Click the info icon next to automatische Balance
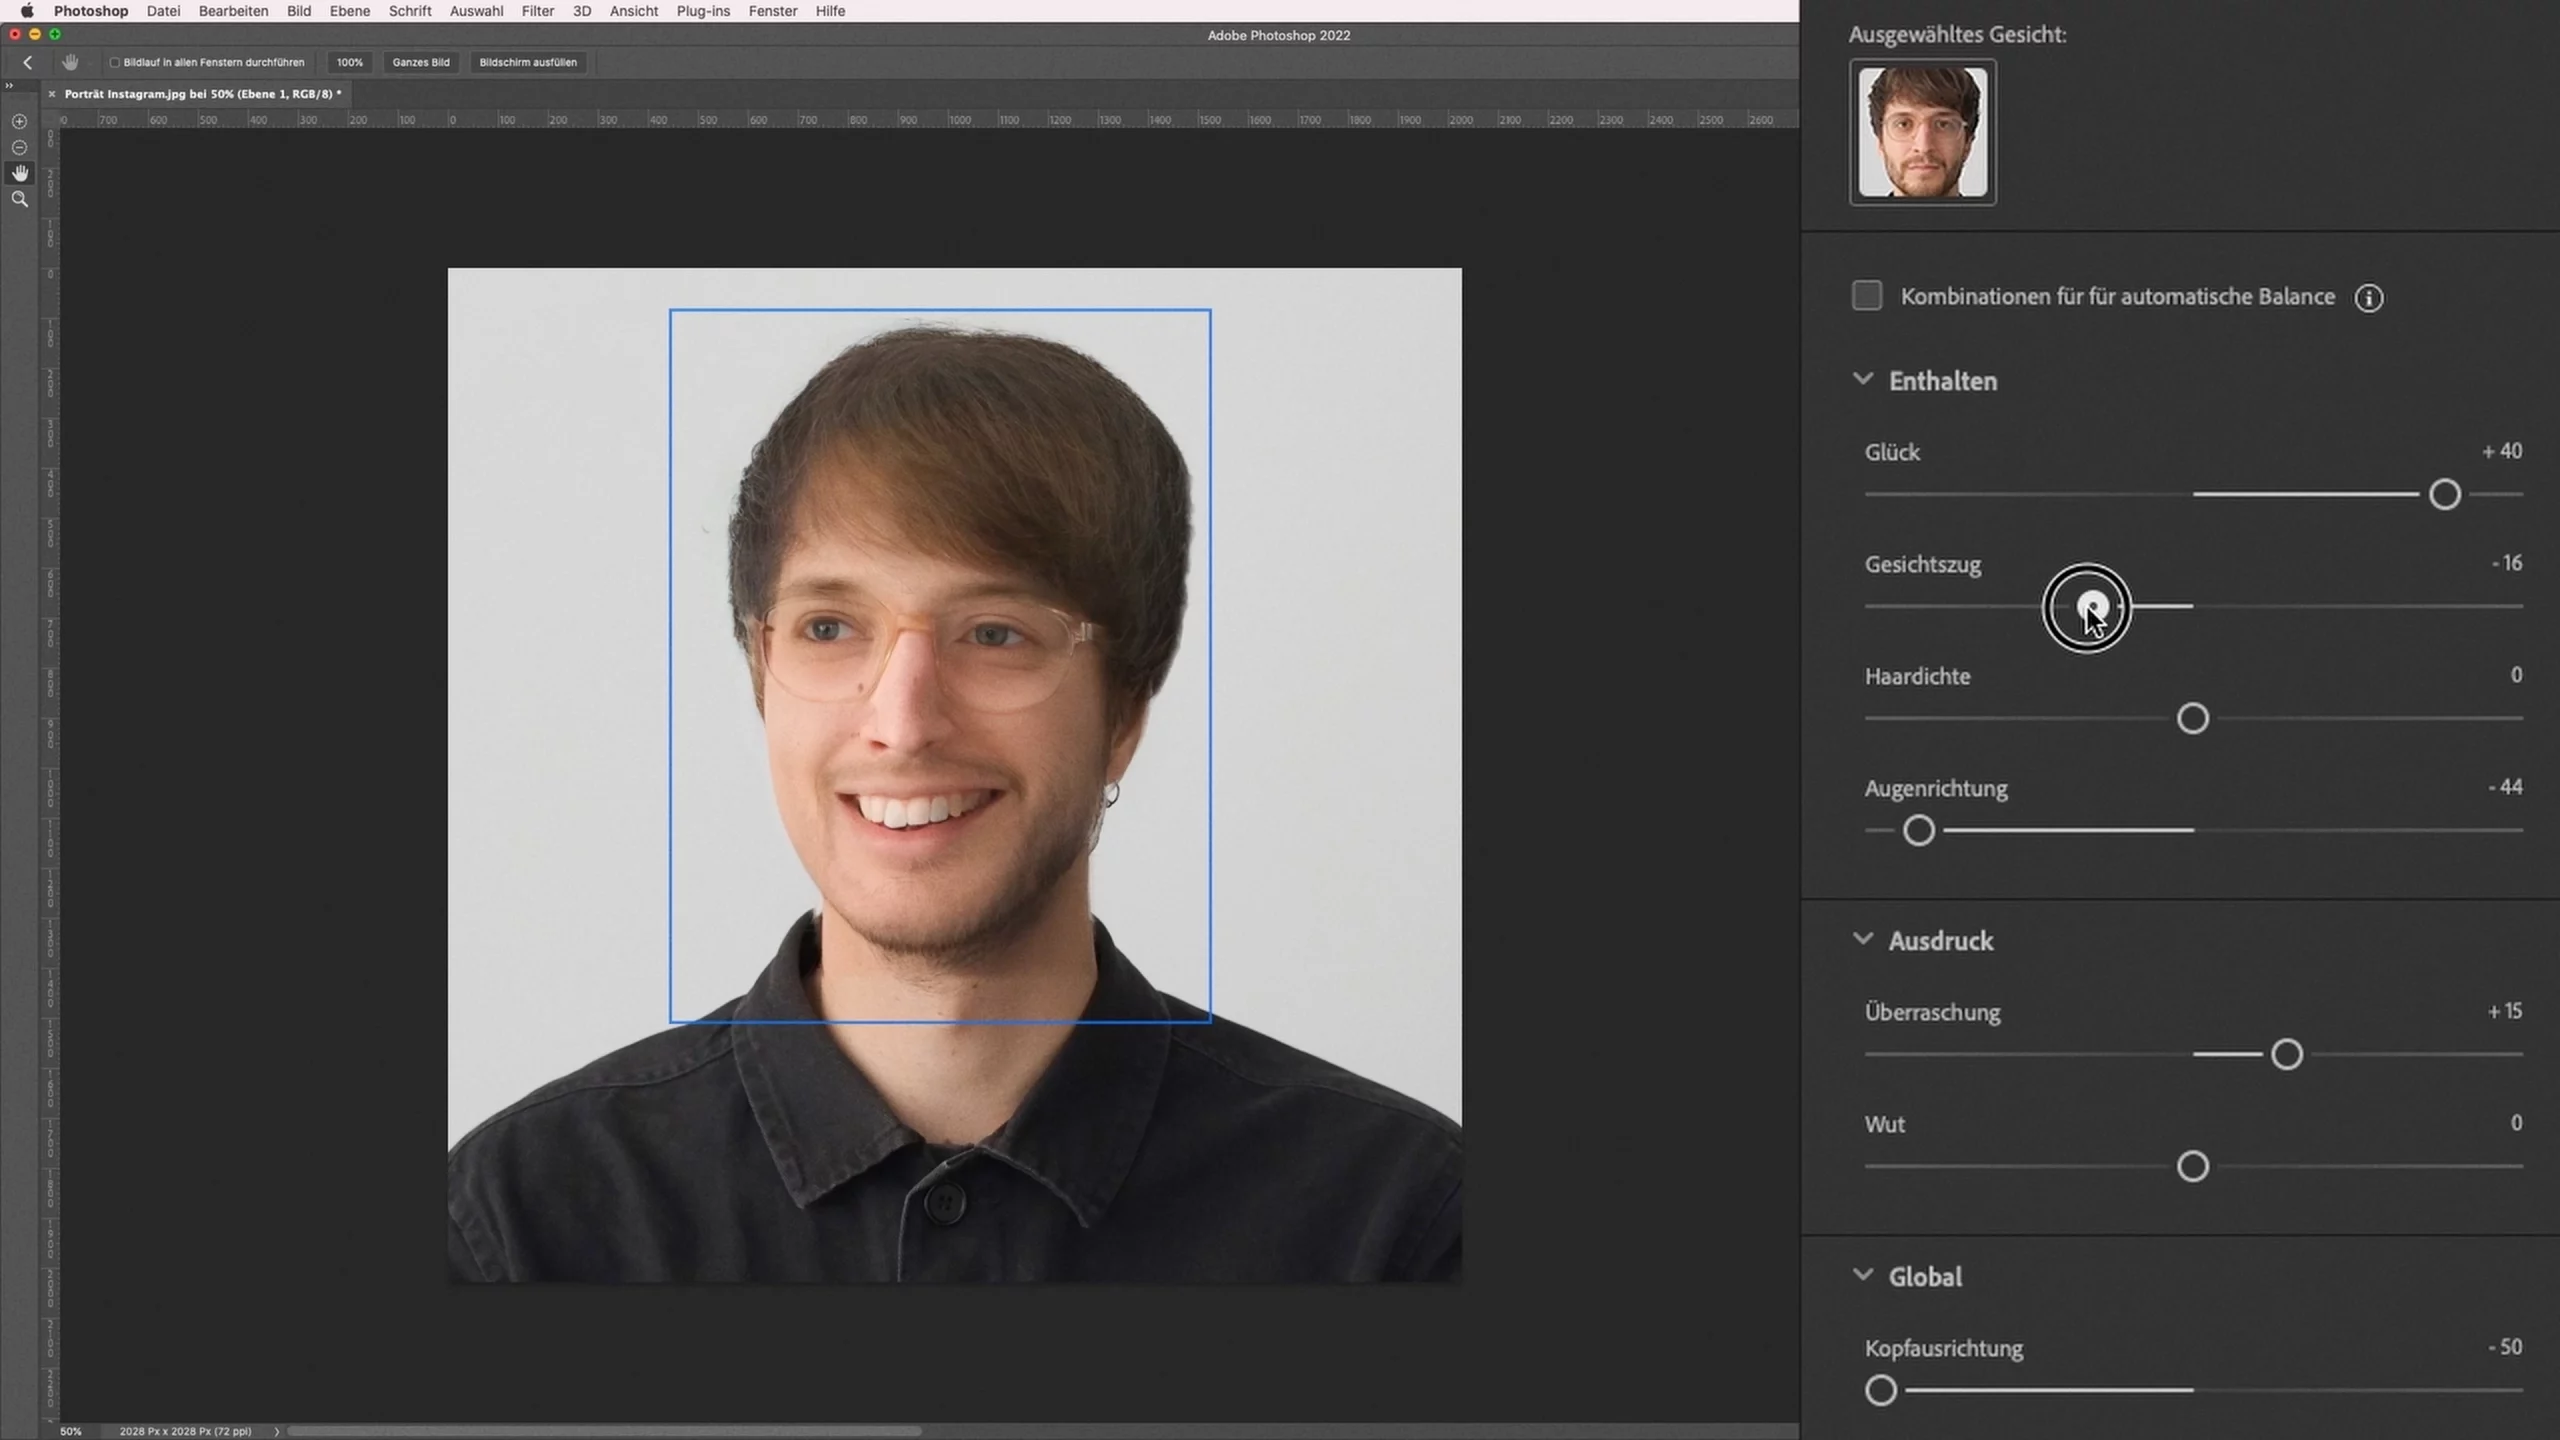The height and width of the screenshot is (1440, 2560). tap(2368, 298)
